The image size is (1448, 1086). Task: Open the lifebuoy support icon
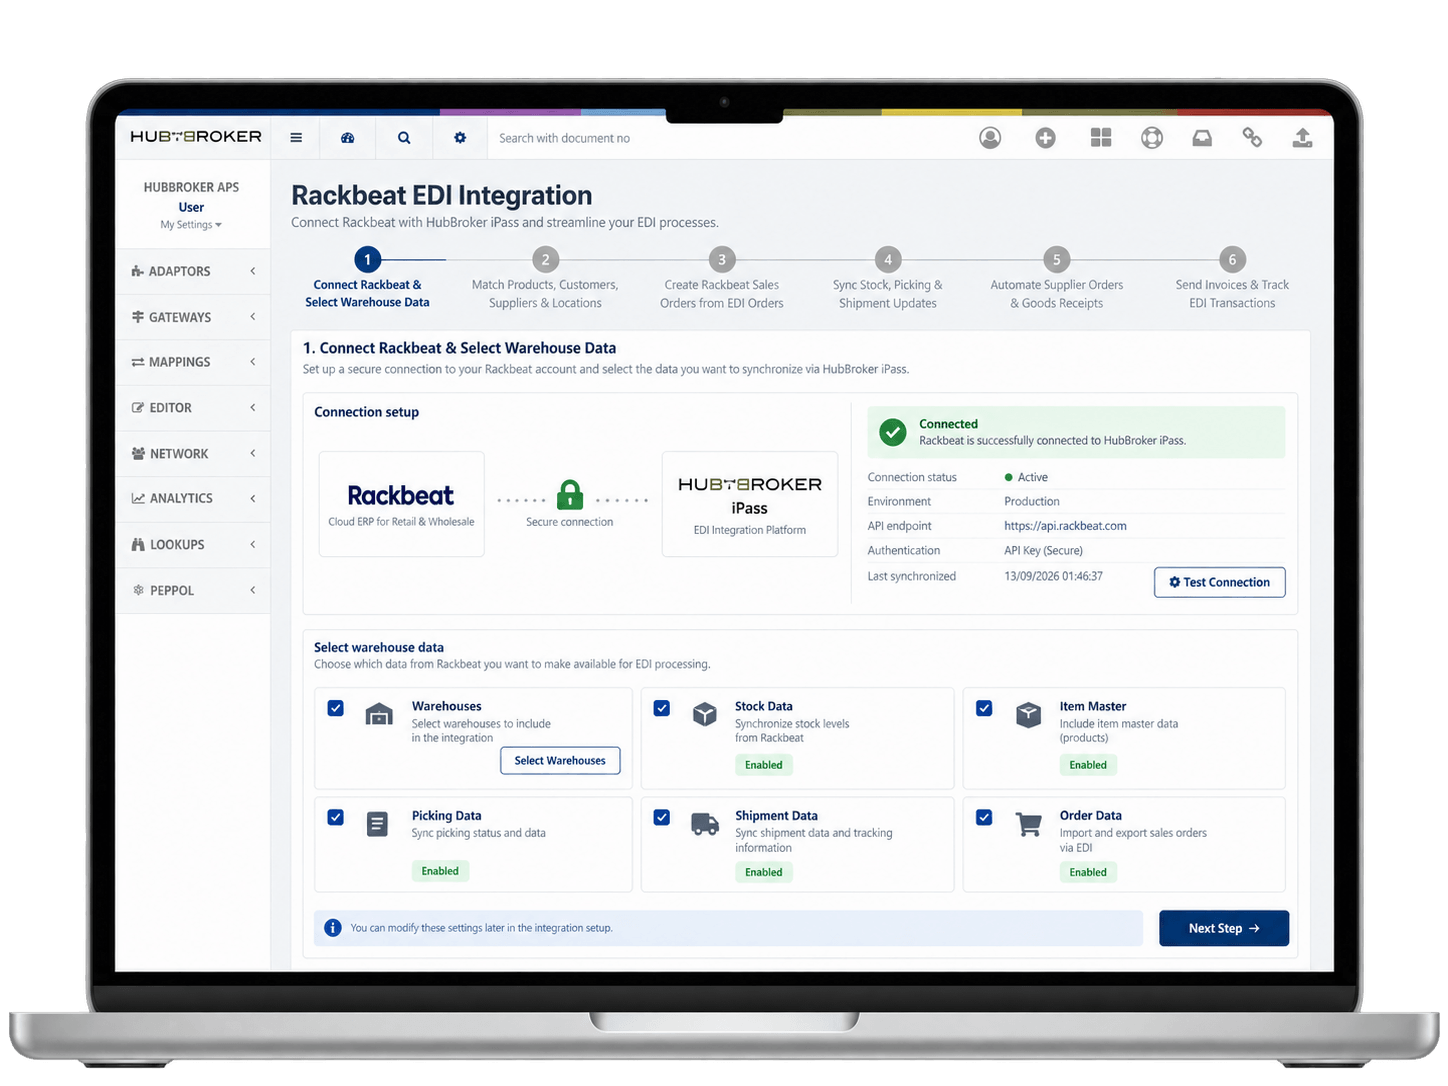(x=1152, y=138)
